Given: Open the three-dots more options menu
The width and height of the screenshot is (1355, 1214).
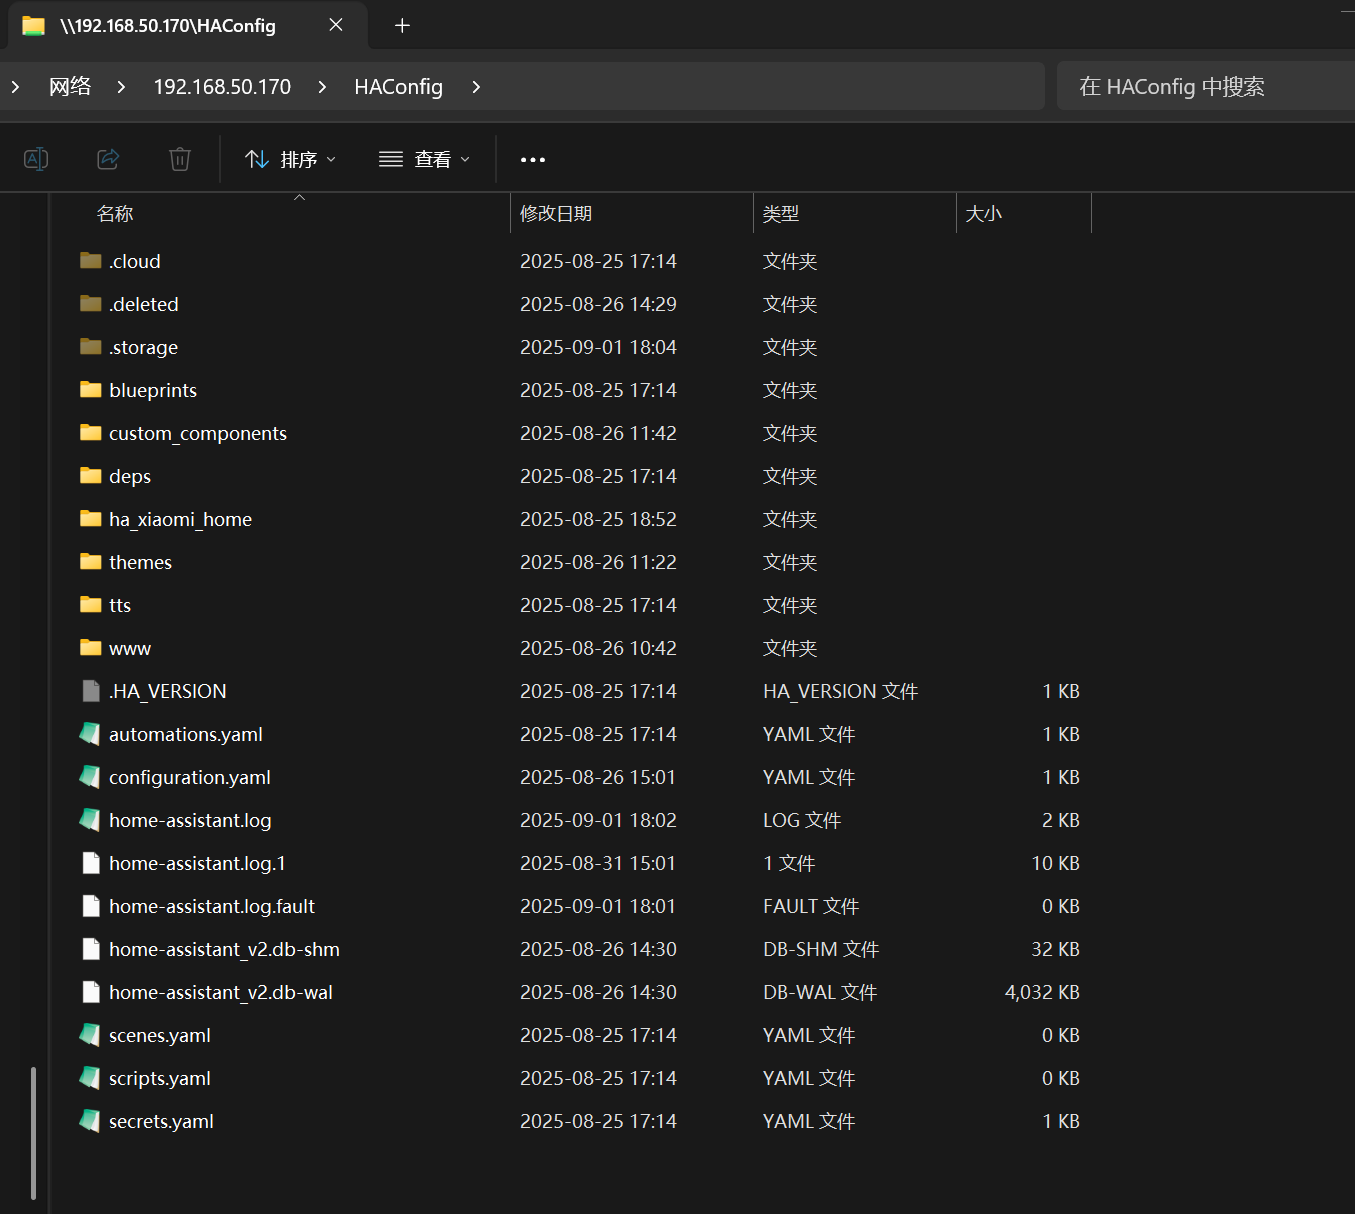Looking at the screenshot, I should pos(533,159).
